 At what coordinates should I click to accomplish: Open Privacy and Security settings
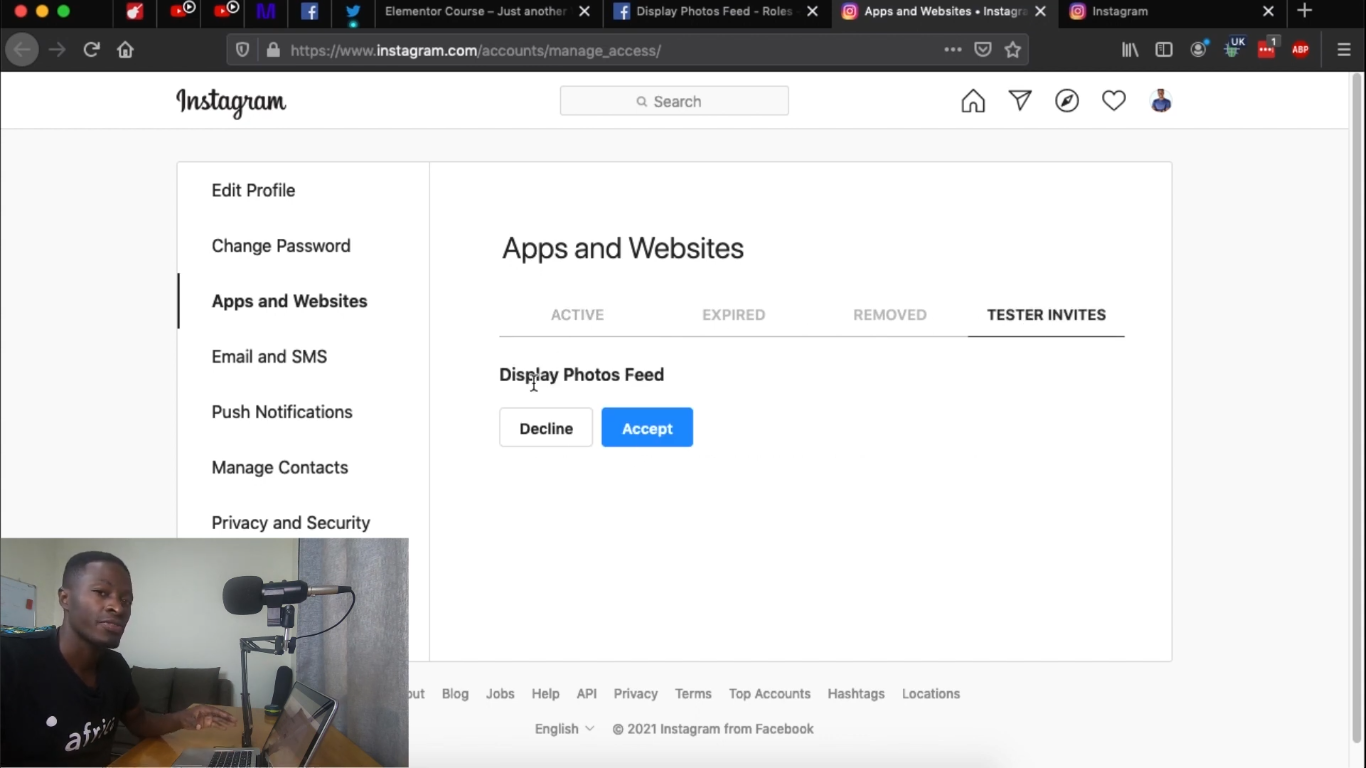click(291, 523)
